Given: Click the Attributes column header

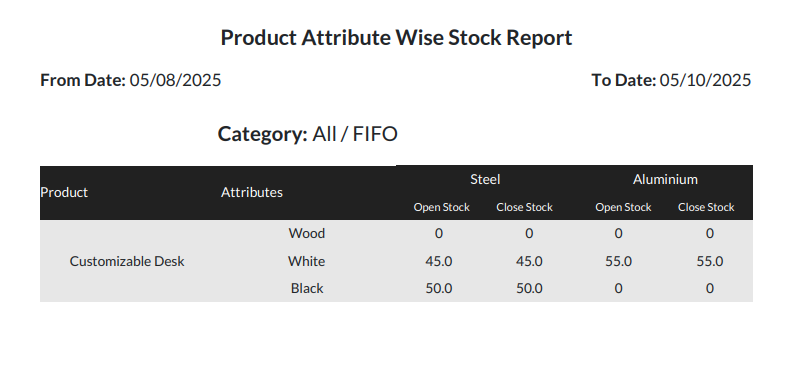Looking at the screenshot, I should tap(251, 192).
